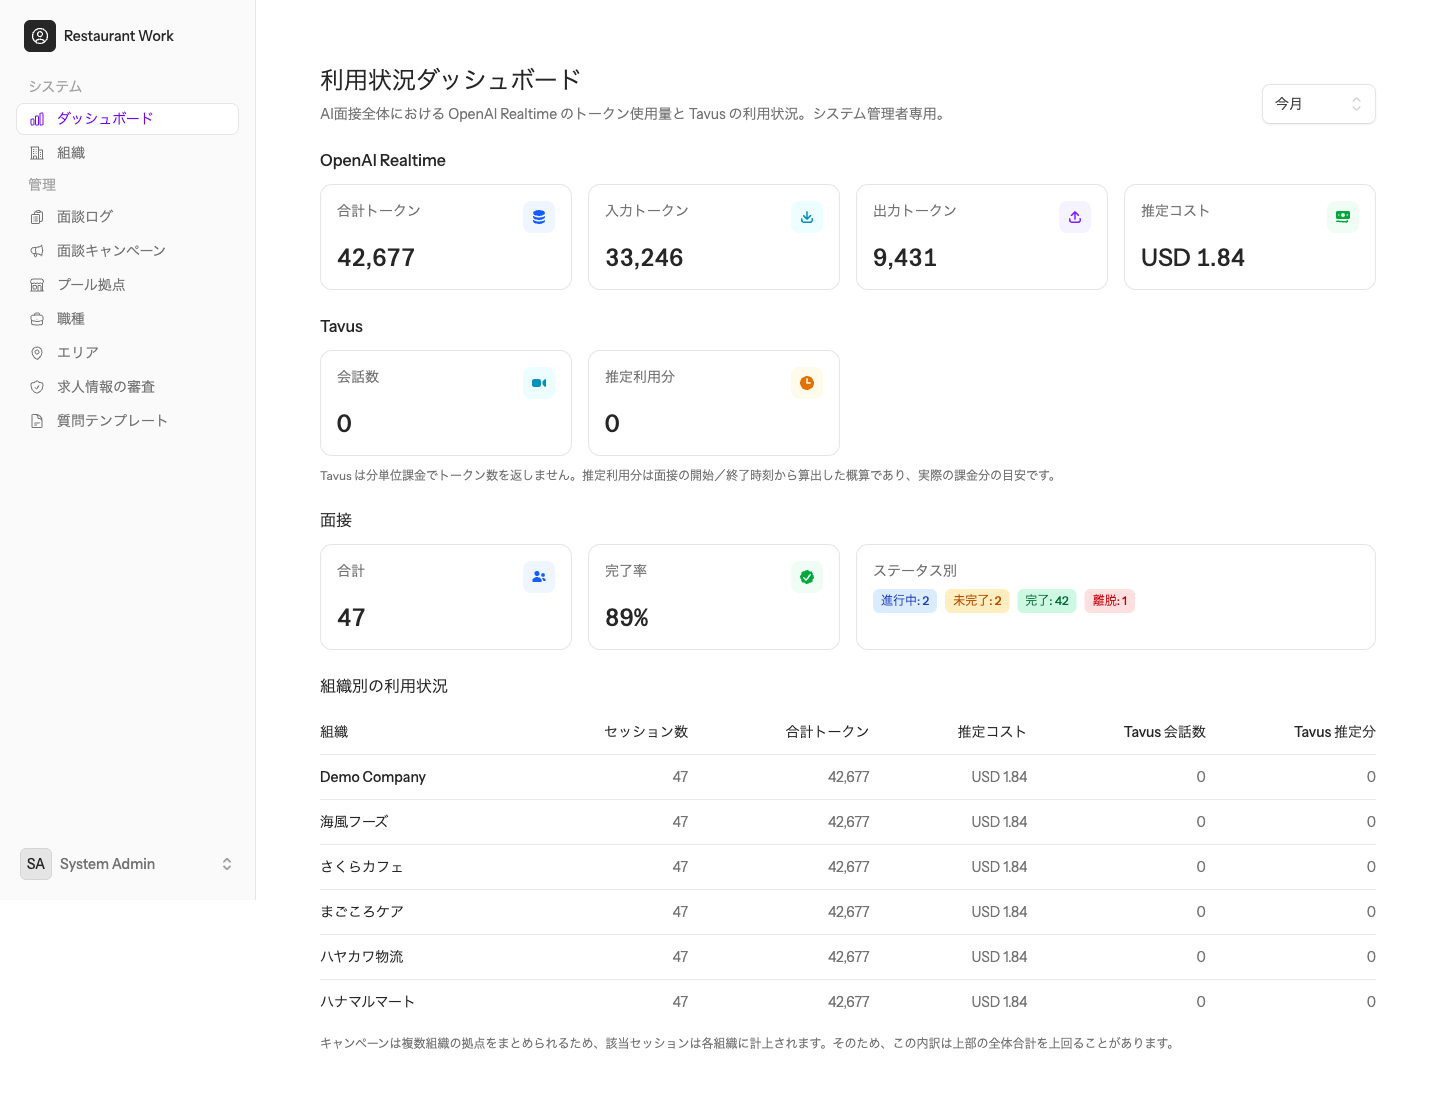Screen dimensions: 1440x1116
Task: Click the 質問テンプレート document icon
Action: click(37, 421)
